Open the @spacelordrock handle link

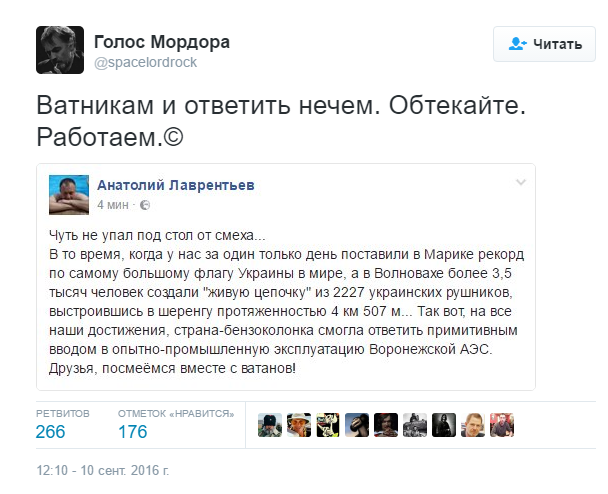tap(145, 62)
